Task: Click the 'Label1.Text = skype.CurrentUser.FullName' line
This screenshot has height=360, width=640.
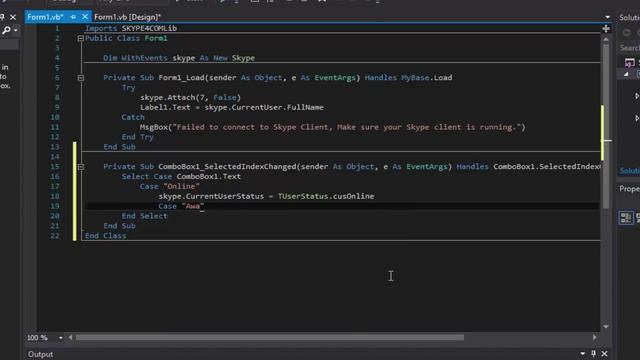Action: point(232,107)
